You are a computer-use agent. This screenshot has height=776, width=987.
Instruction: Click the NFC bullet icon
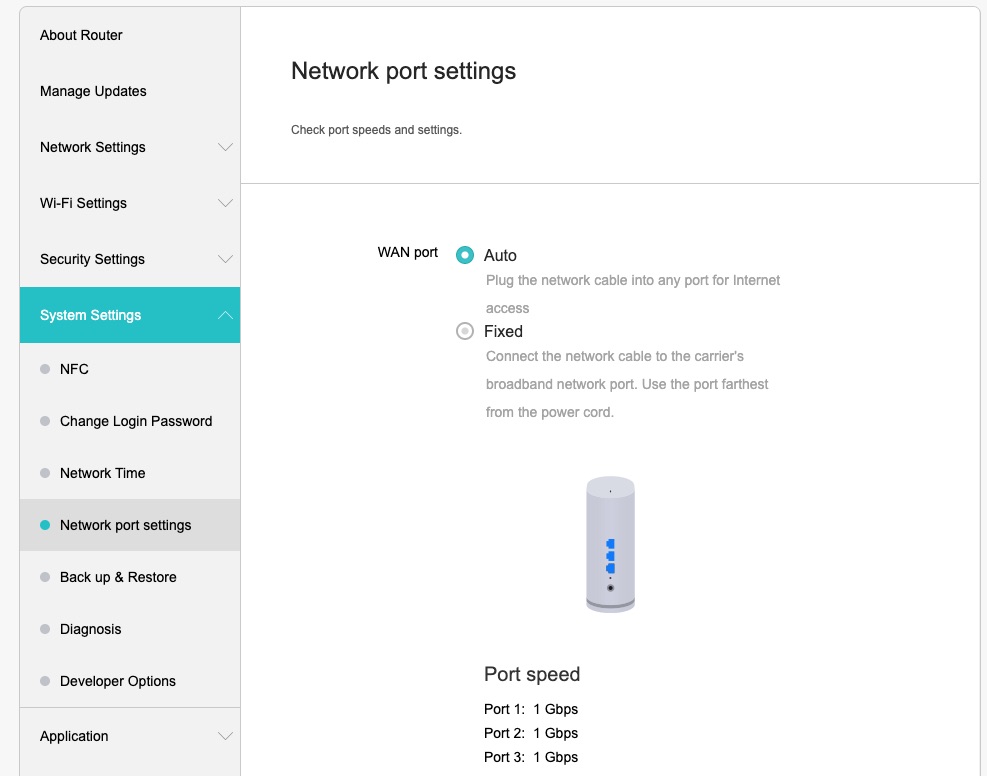[45, 369]
